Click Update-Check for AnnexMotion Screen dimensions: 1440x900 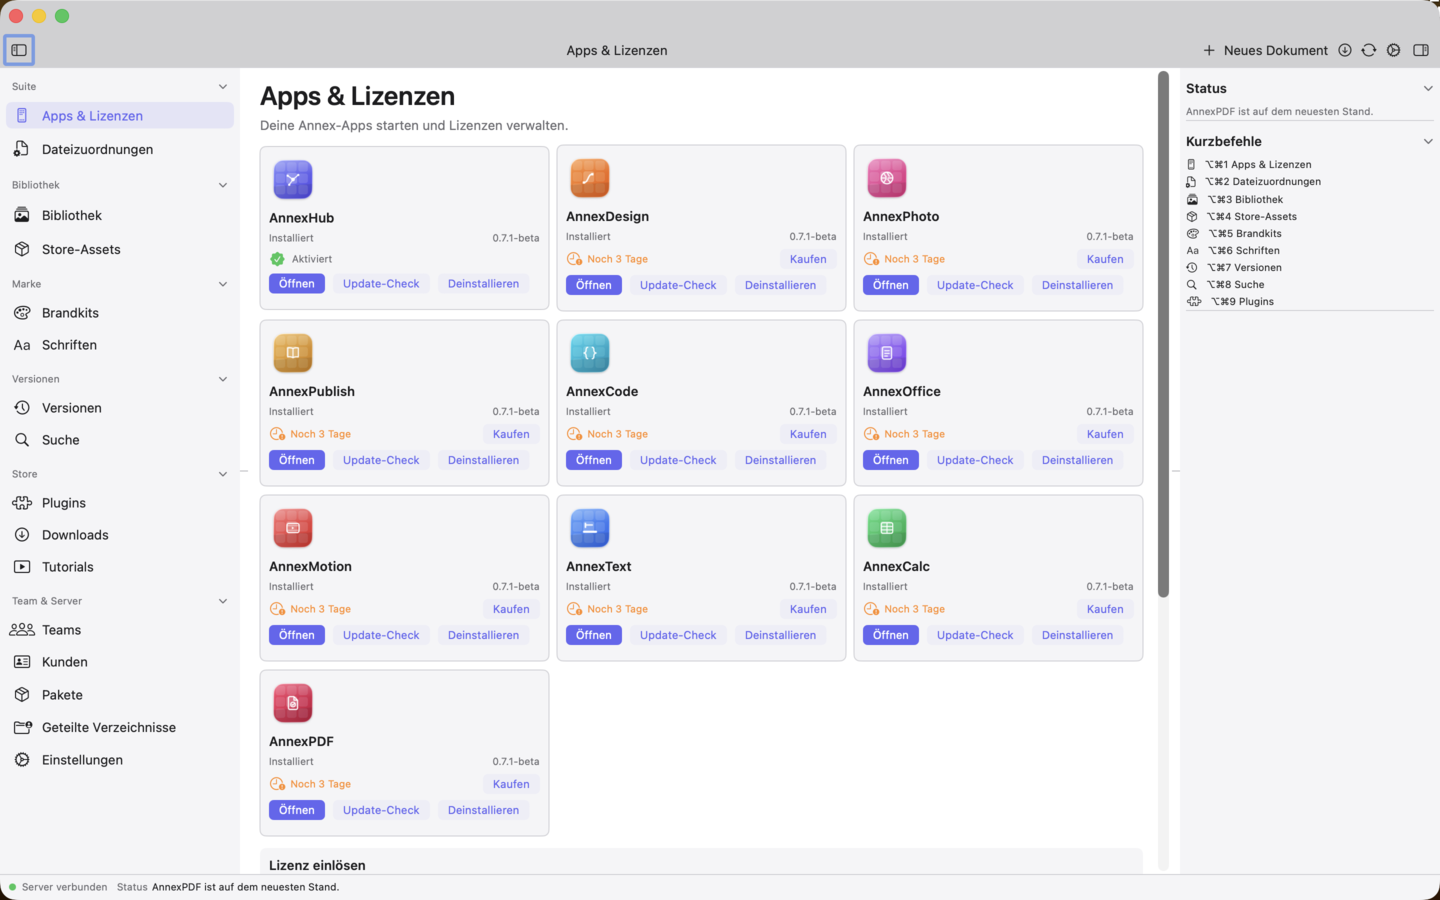coord(381,635)
